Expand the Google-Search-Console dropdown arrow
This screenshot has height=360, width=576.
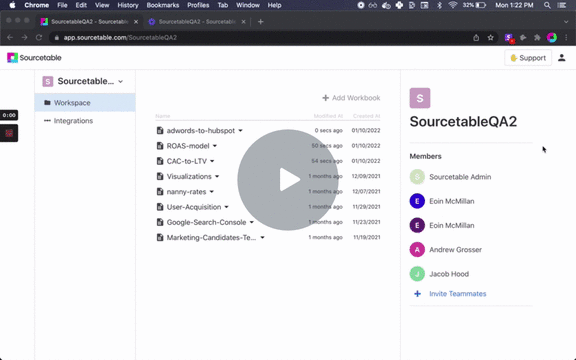click(x=251, y=222)
